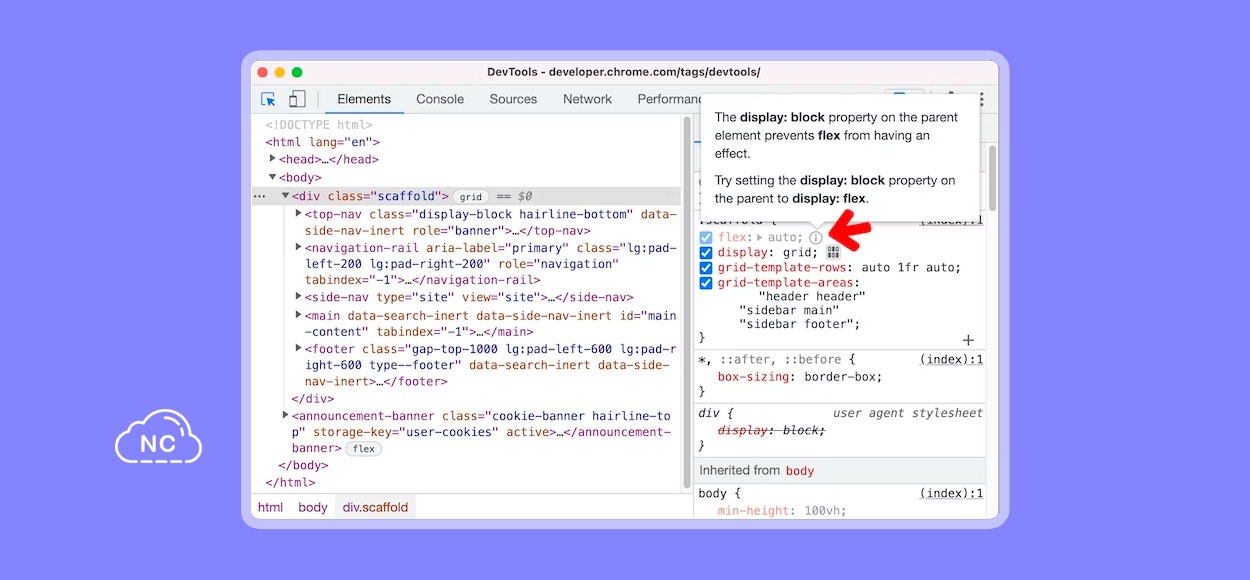Image resolution: width=1250 pixels, height=580 pixels.
Task: Open the Sources tab
Action: click(x=513, y=99)
